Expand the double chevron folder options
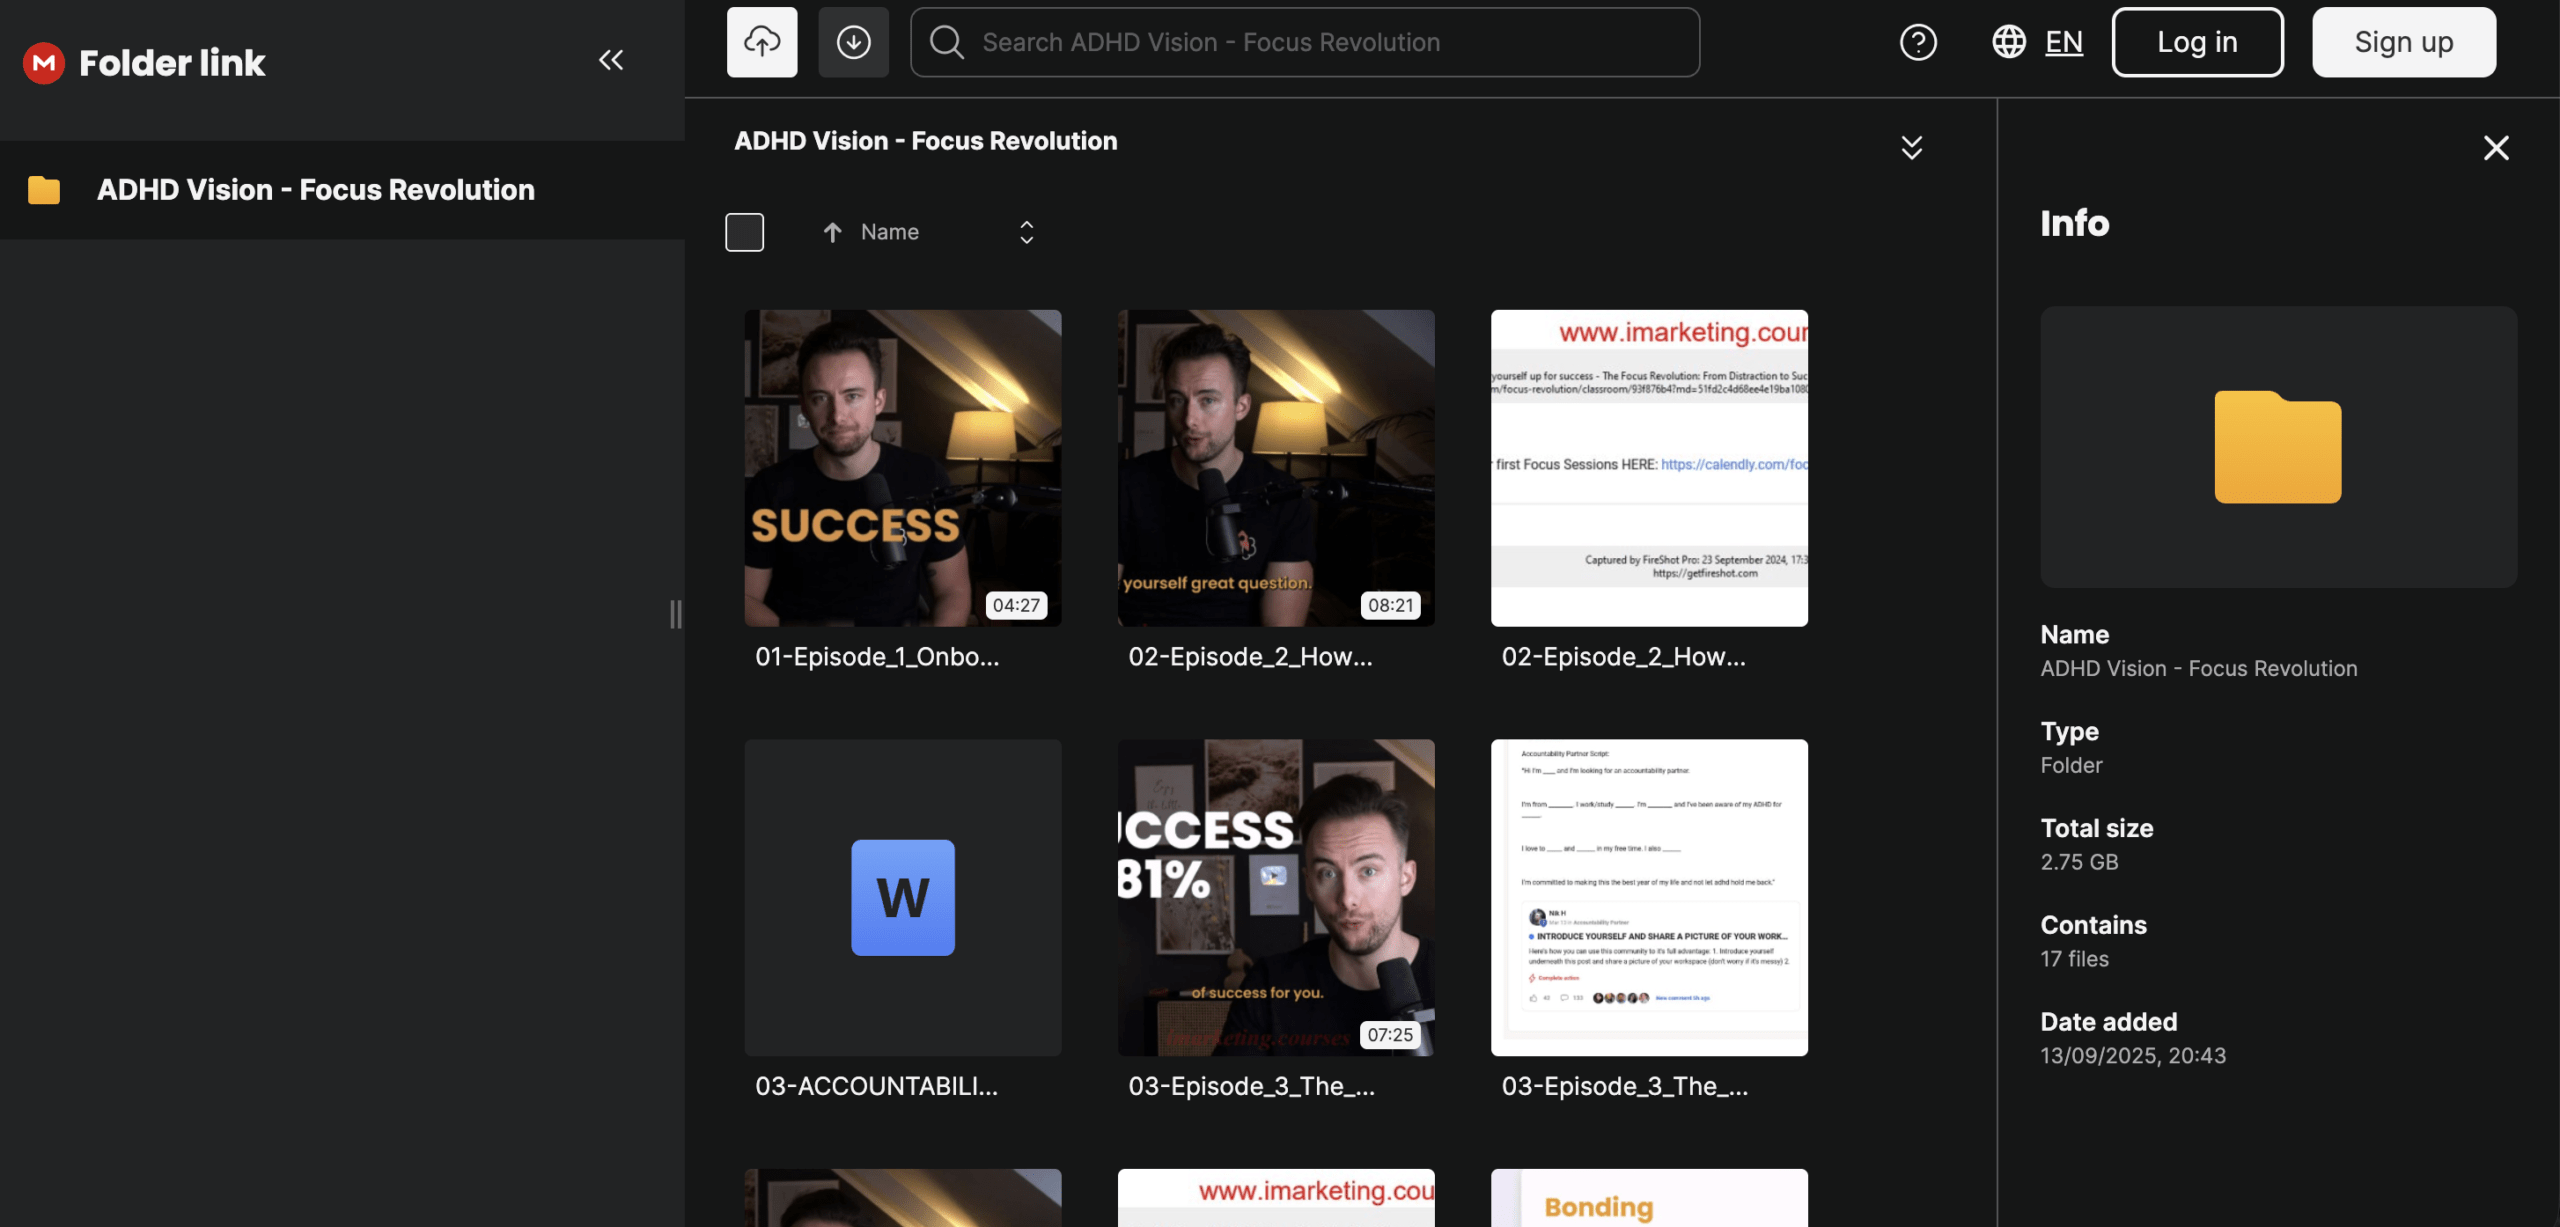The height and width of the screenshot is (1227, 2560). point(1911,148)
